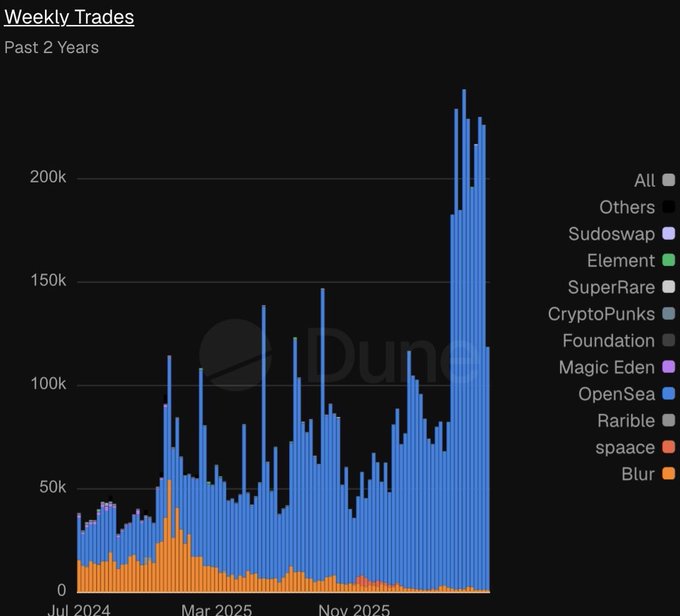Screen dimensions: 680x616
Task: Click the Magic Eden purple swatch
Action: [x=669, y=367]
